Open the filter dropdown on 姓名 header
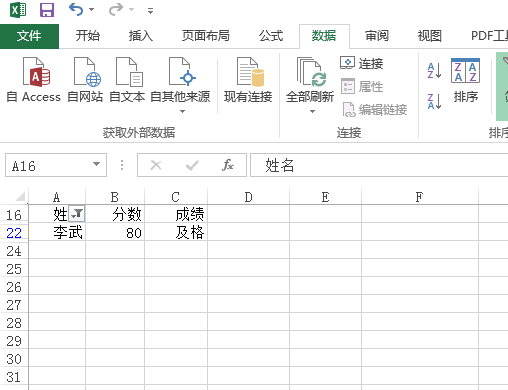Screen dimensions: 508x390 click(77, 214)
